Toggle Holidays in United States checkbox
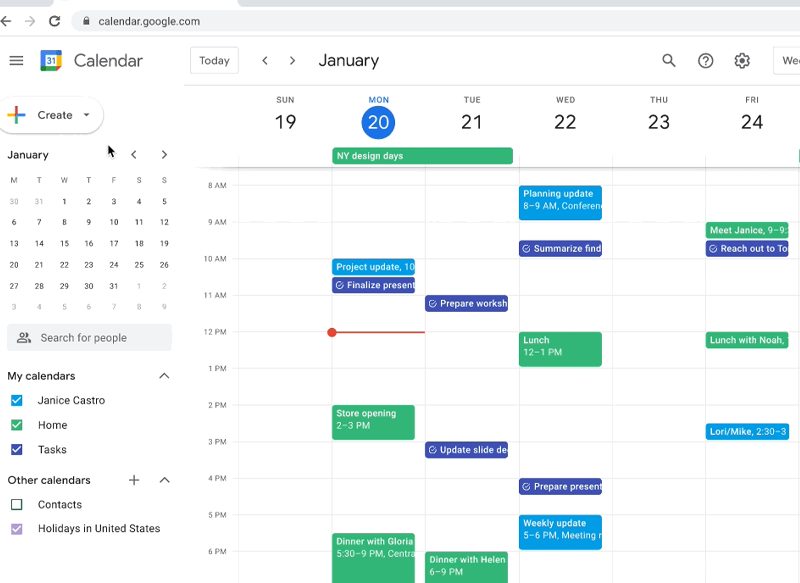Image resolution: width=800 pixels, height=583 pixels. [16, 529]
